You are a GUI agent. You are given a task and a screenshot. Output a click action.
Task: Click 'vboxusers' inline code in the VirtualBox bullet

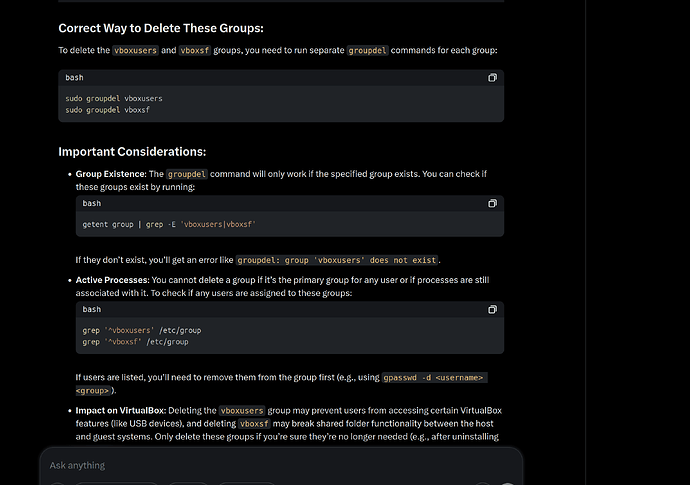(x=241, y=410)
